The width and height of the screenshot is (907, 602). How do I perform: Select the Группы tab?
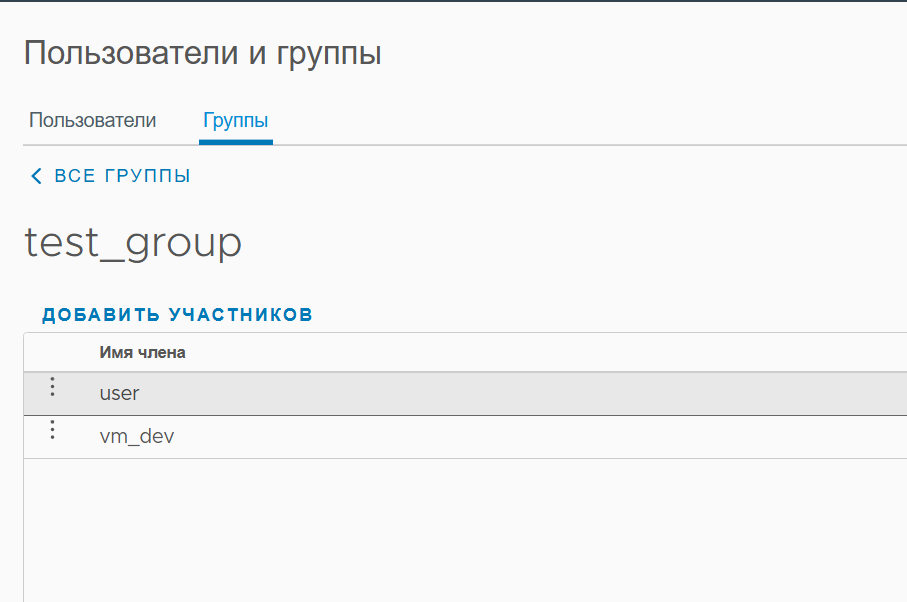[x=235, y=120]
